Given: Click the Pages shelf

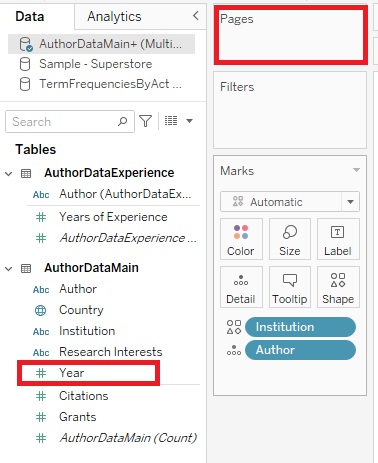Looking at the screenshot, I should pyautogui.click(x=291, y=35).
